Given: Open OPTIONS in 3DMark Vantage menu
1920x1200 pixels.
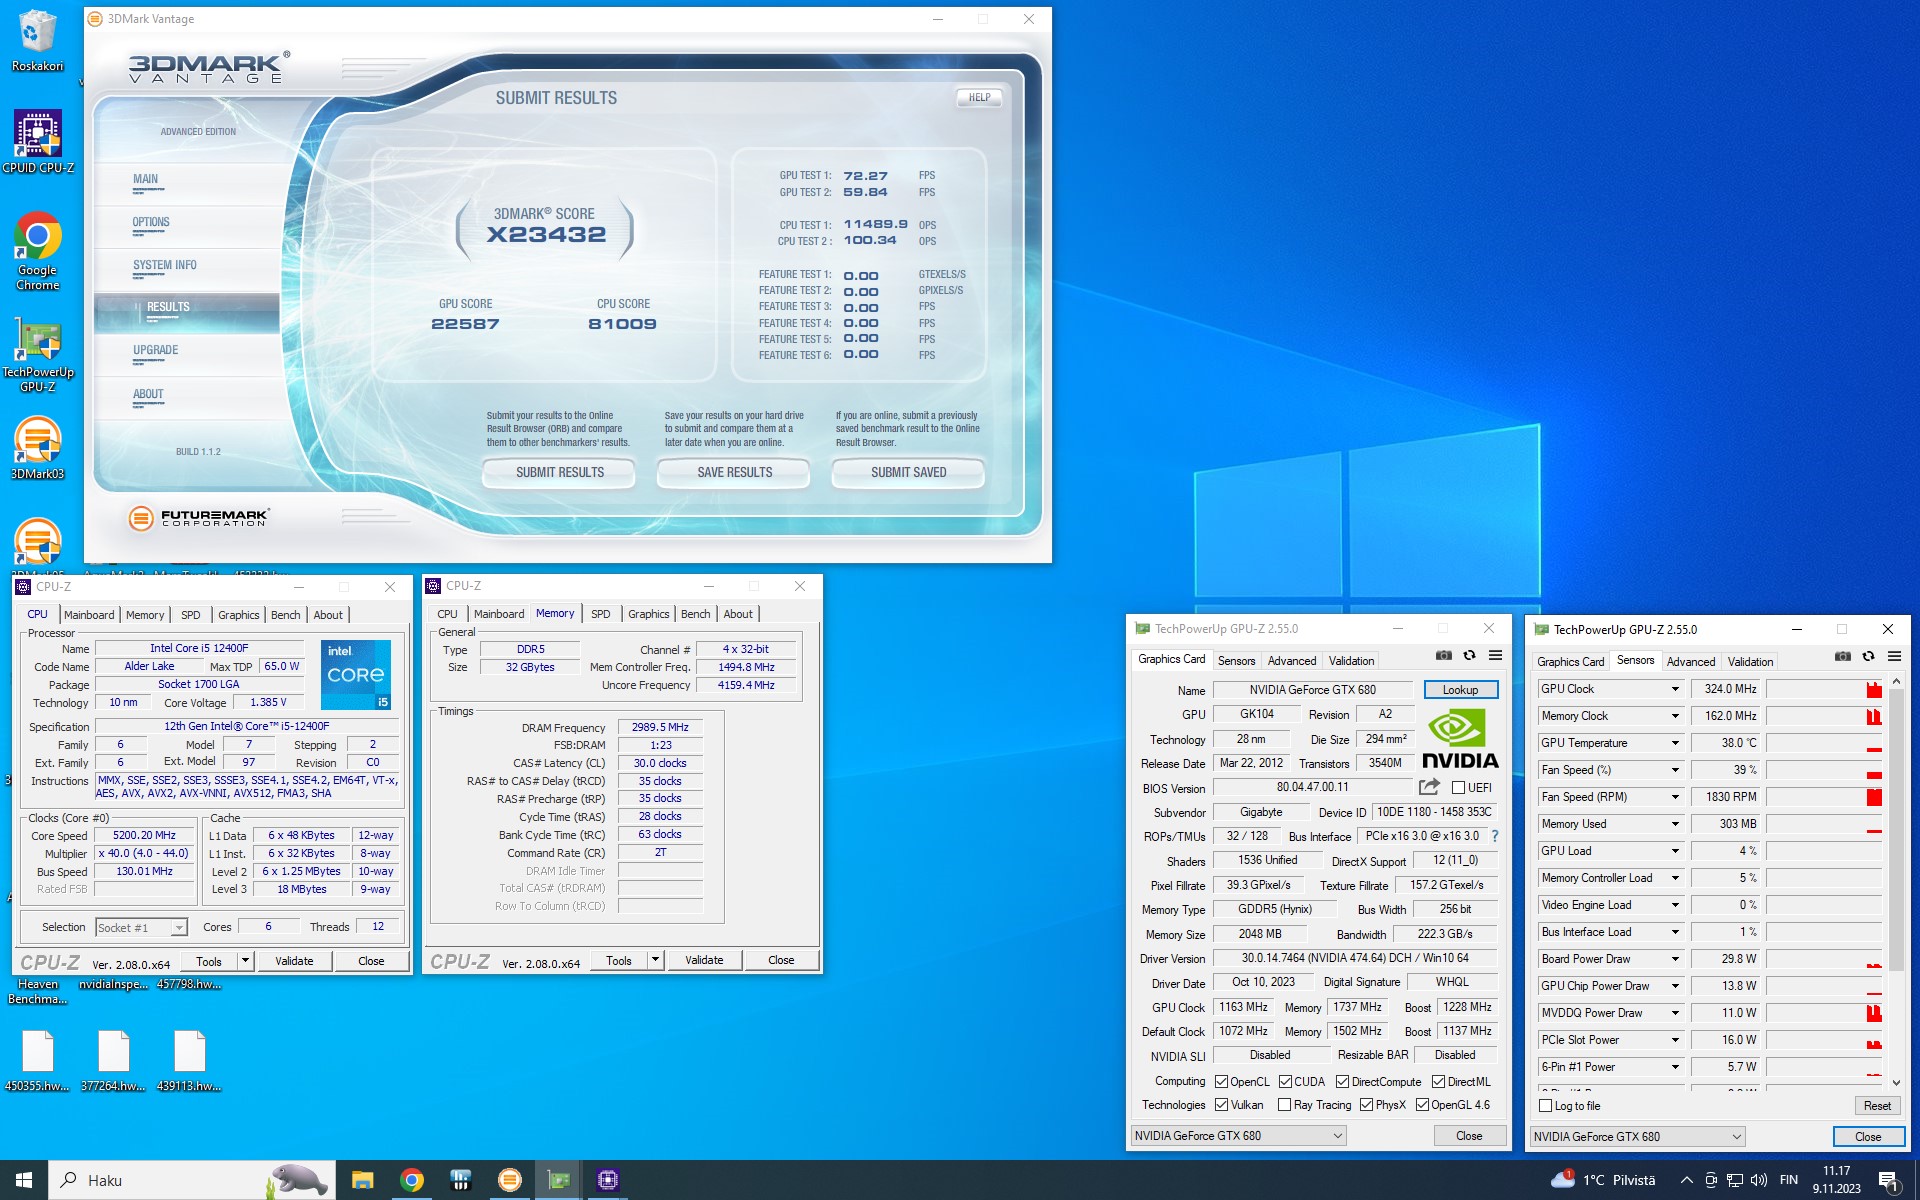Looking at the screenshot, I should click(151, 222).
